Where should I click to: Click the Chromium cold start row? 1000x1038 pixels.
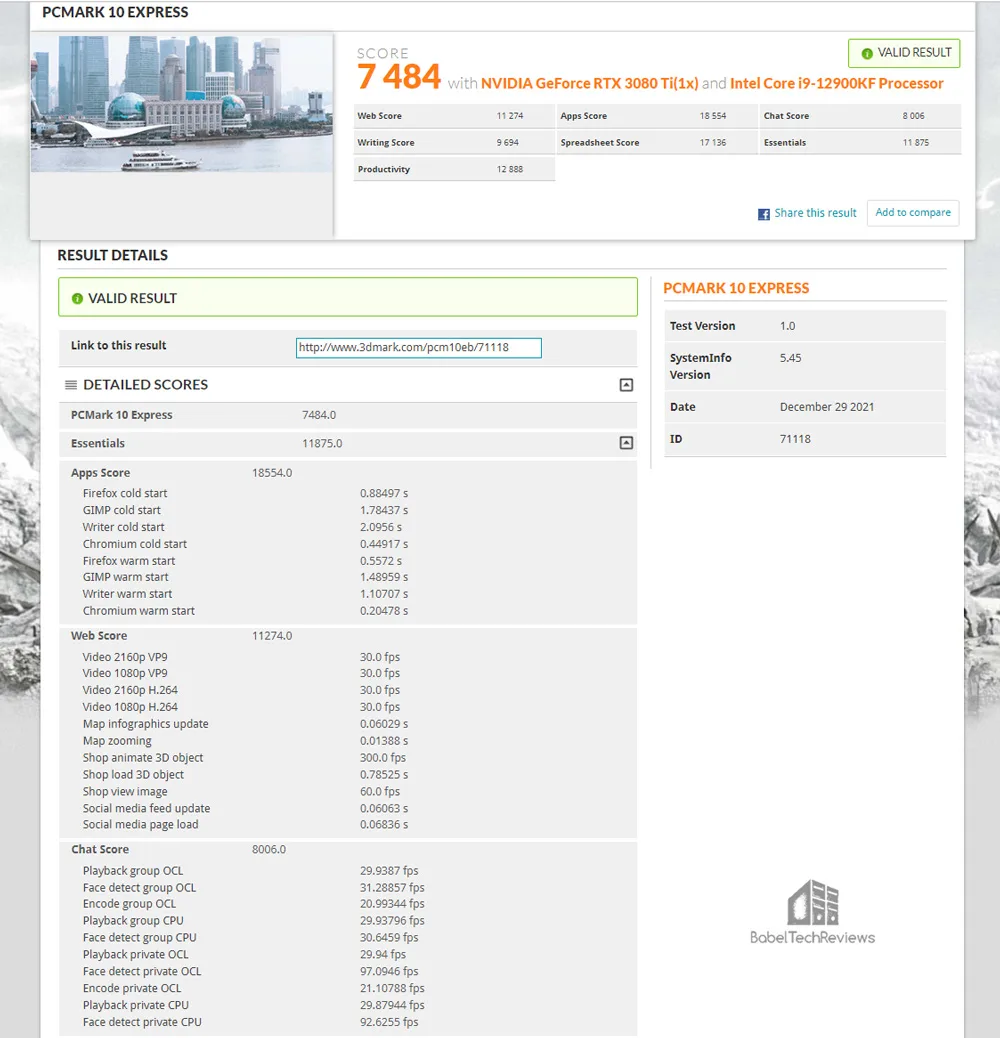point(348,544)
